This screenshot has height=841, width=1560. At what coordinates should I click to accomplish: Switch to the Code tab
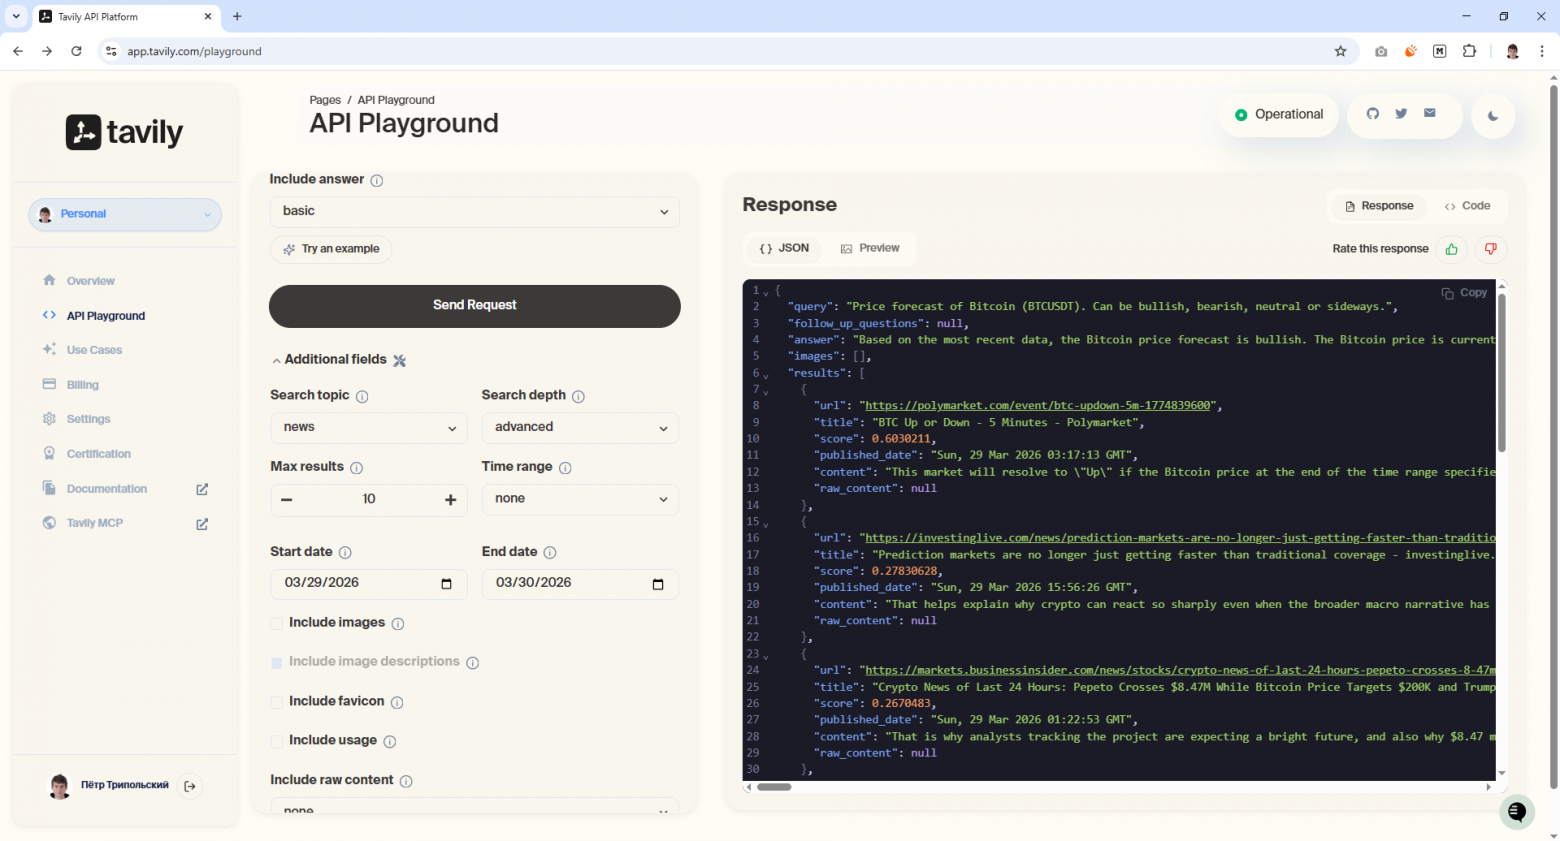click(x=1467, y=206)
